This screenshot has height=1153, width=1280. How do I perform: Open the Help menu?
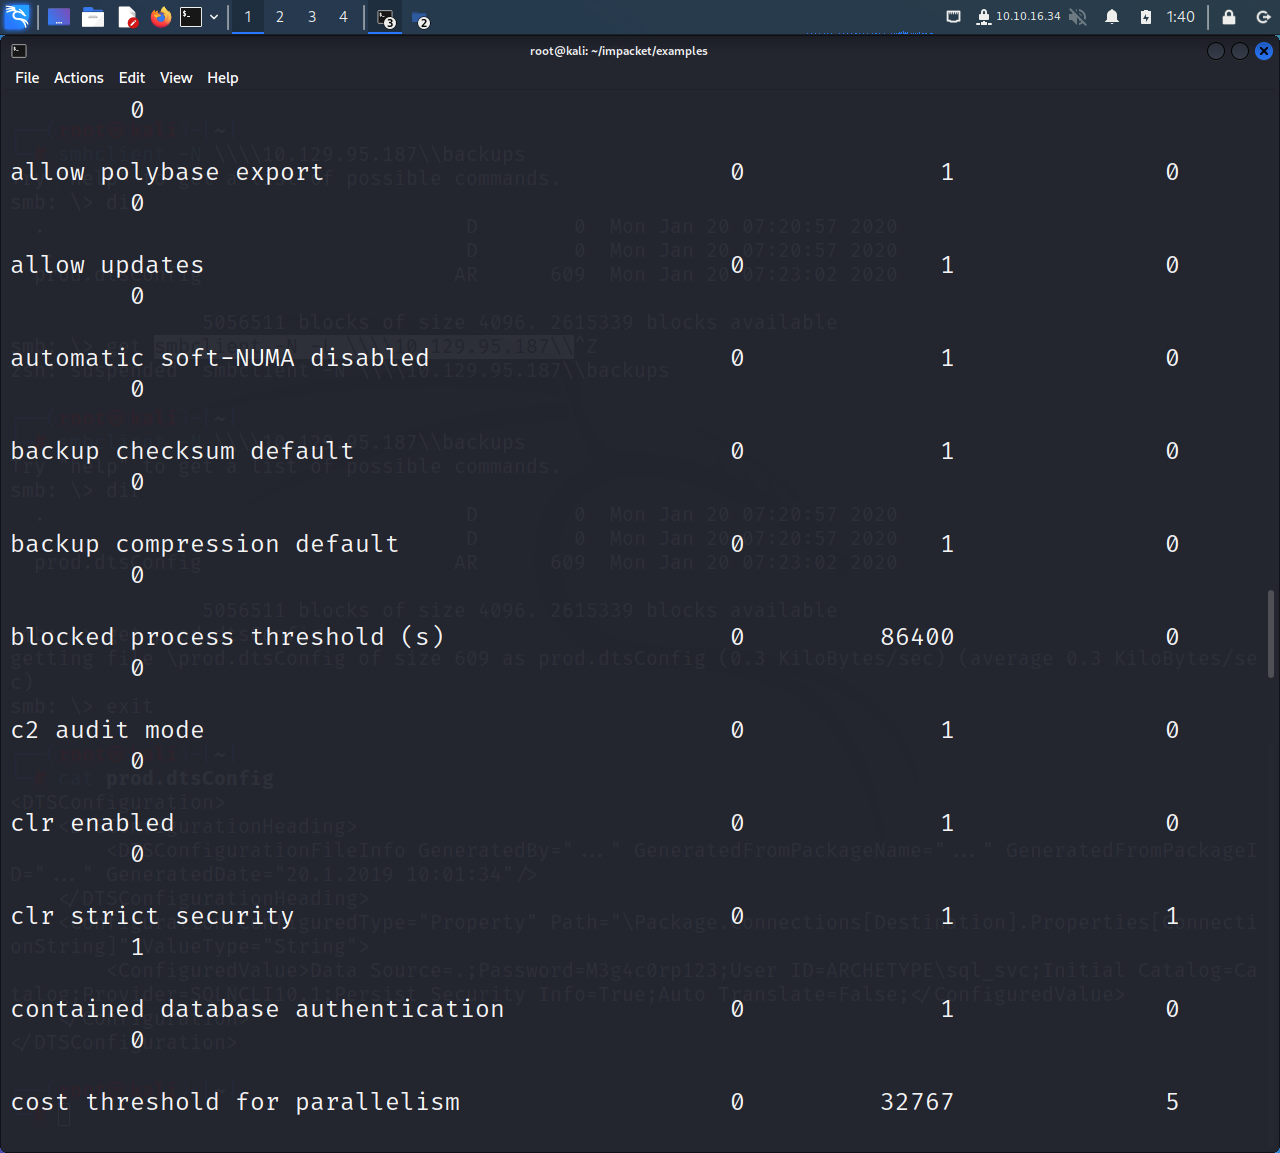pyautogui.click(x=223, y=78)
